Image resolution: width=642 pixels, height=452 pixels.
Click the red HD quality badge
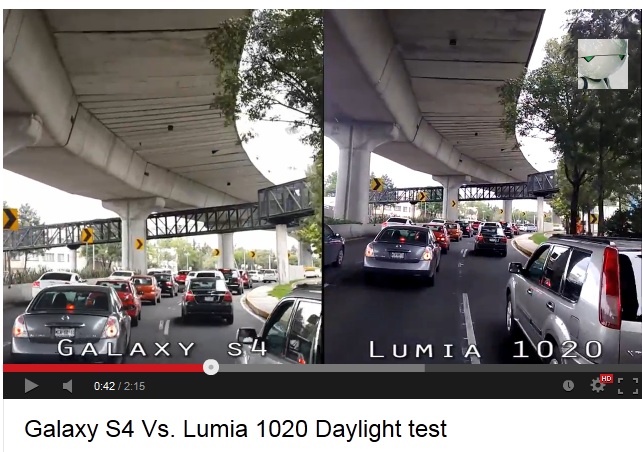[x=606, y=379]
